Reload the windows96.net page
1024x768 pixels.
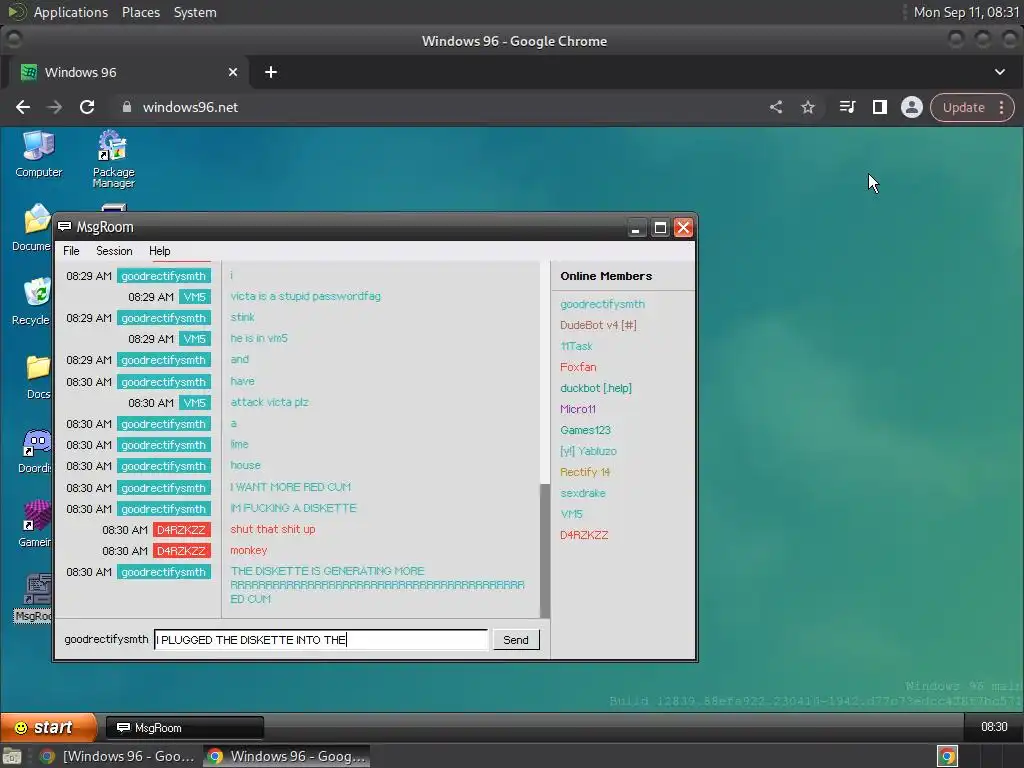click(87, 107)
